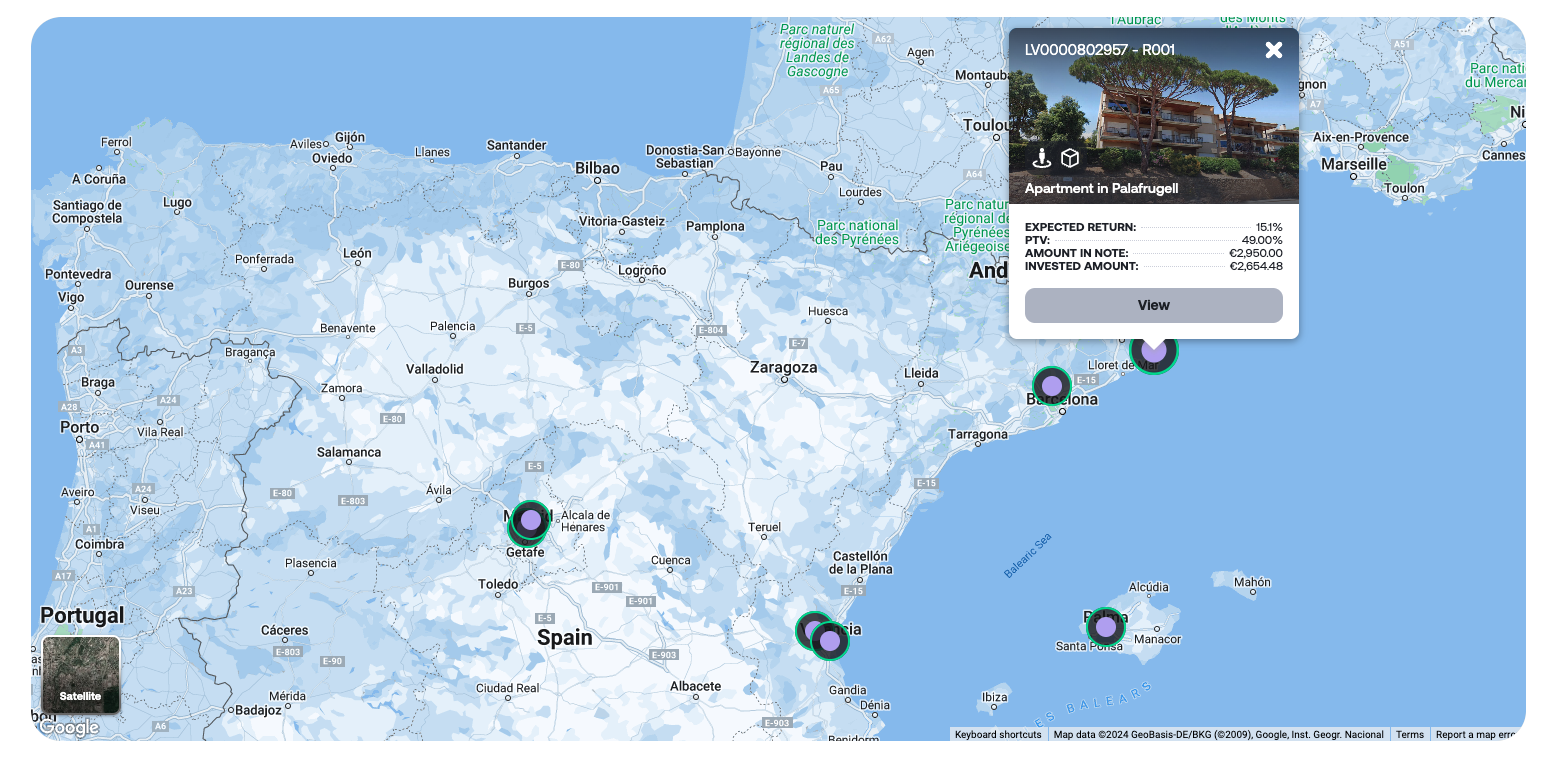Click the Tarragona city label
Image resolution: width=1564 pixels, height=761 pixels.
978,435
